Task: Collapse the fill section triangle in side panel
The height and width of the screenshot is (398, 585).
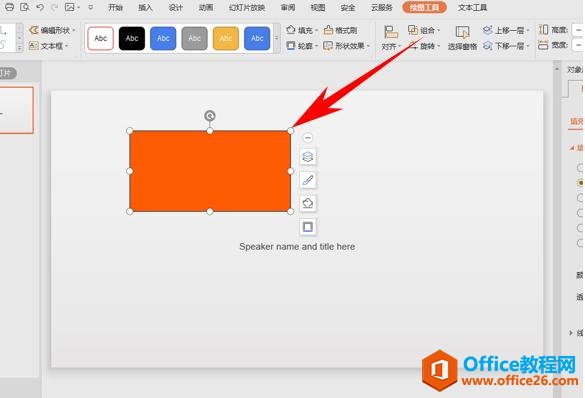Action: [572, 148]
